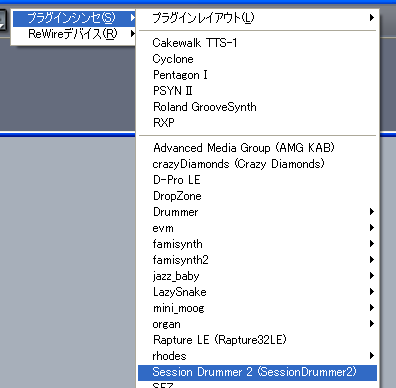Click the arrow beside ReWireデバイス(R)
Image resolution: width=396 pixels, height=388 pixels.
(x=133, y=34)
